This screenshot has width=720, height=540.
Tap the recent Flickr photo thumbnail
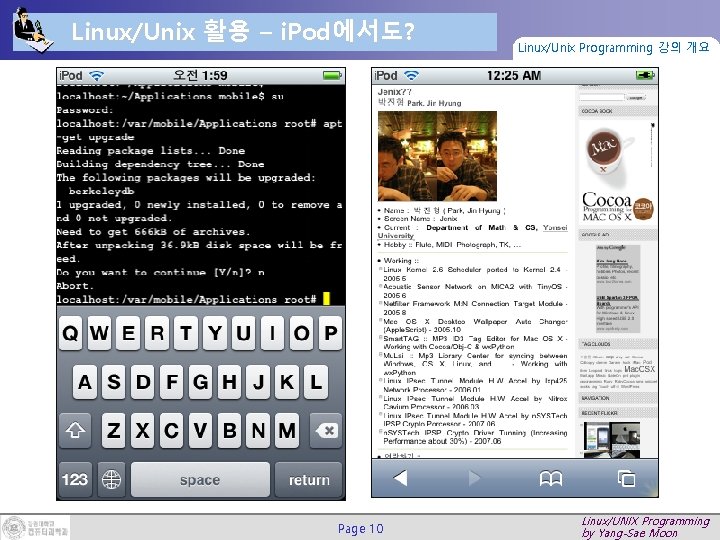point(612,439)
